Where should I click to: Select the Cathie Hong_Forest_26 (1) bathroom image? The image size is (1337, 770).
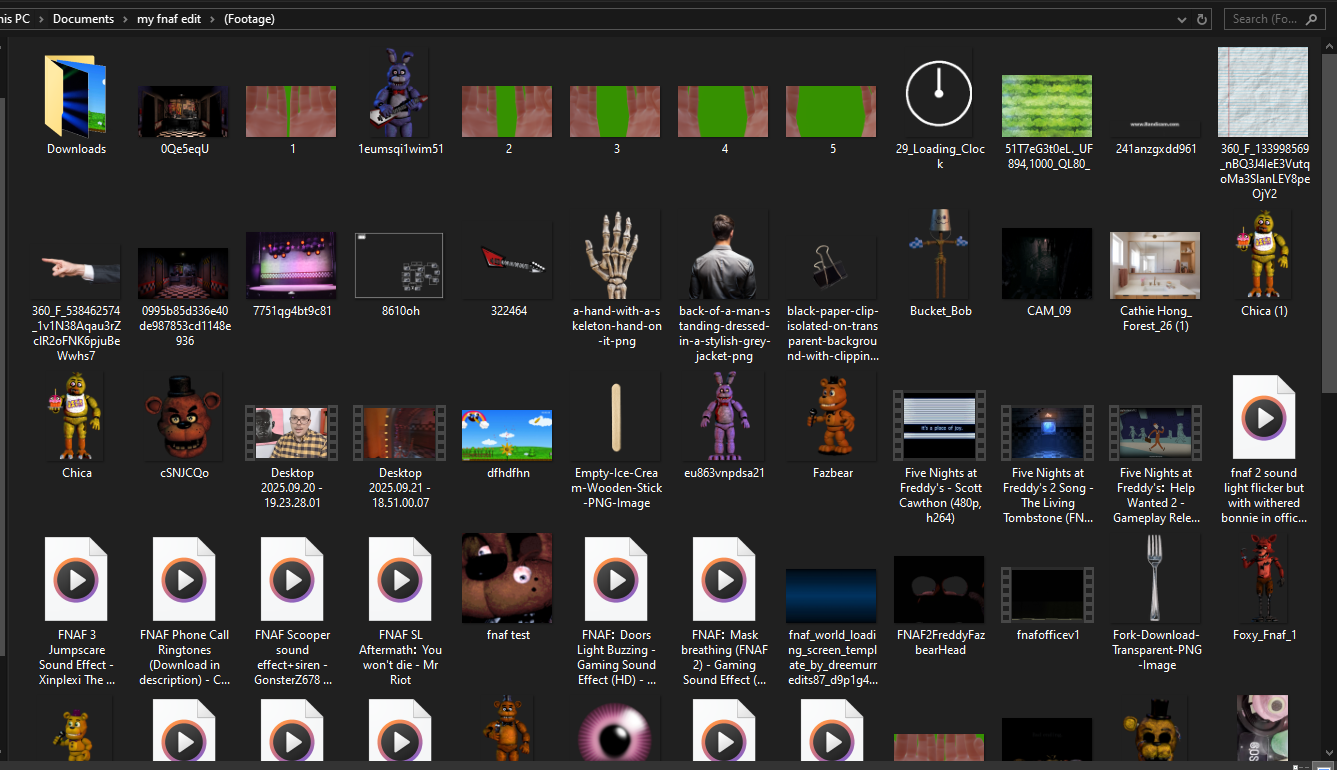[1155, 265]
